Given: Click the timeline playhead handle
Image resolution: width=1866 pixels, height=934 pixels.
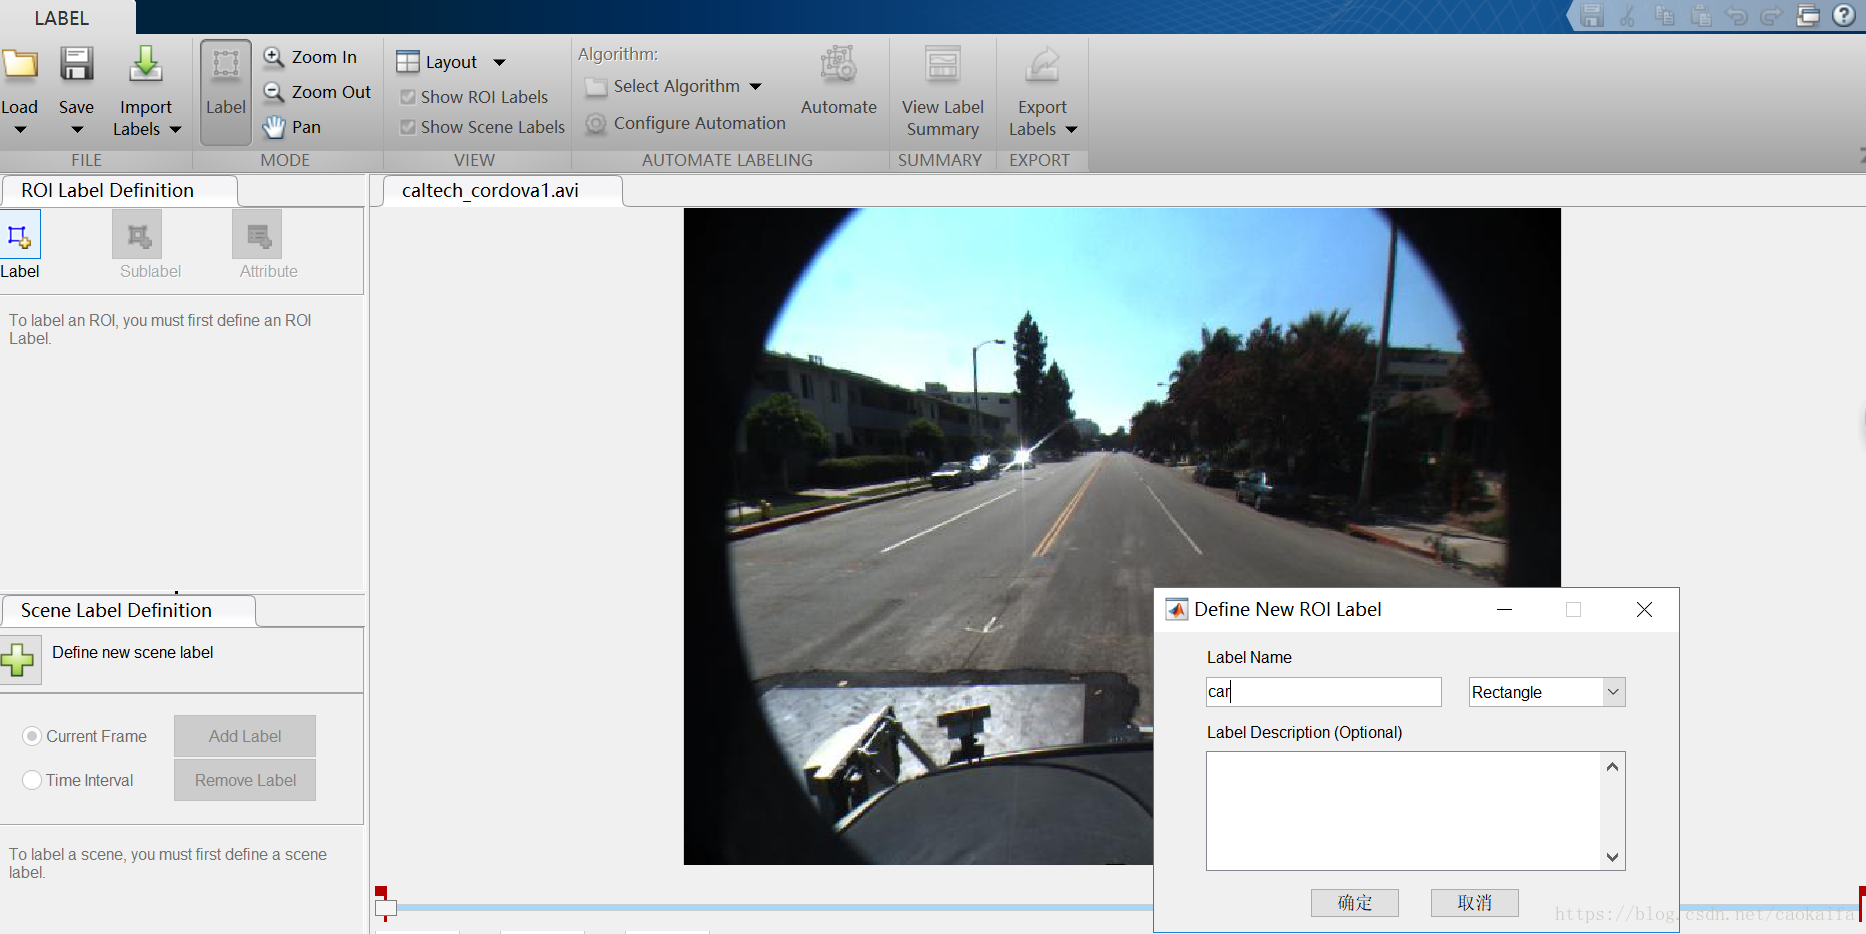Looking at the screenshot, I should coord(386,908).
